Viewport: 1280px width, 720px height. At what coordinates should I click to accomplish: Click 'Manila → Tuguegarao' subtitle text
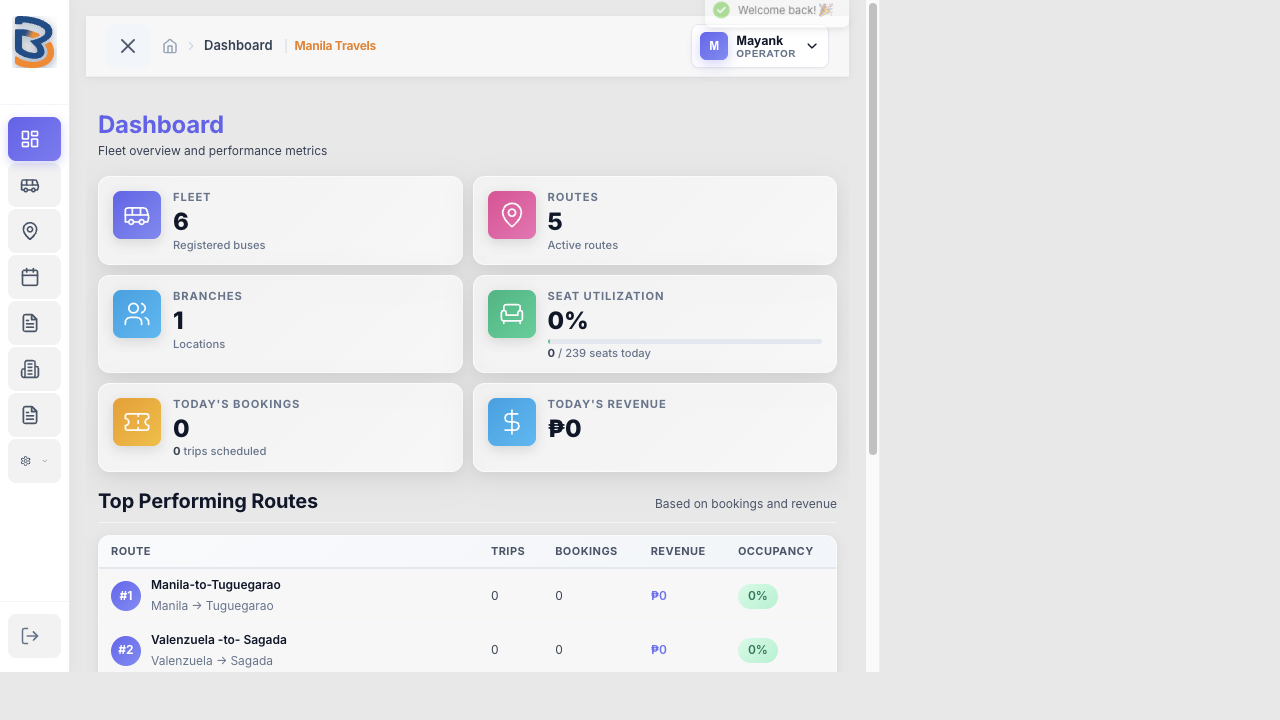coord(212,606)
